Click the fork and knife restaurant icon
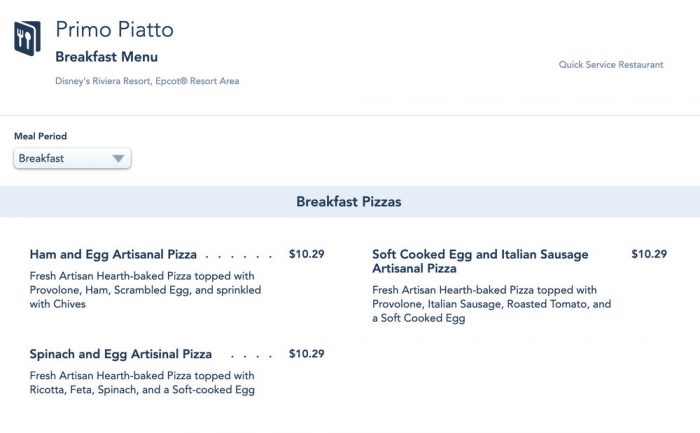Viewport: 700px width, 433px height. click(x=27, y=39)
